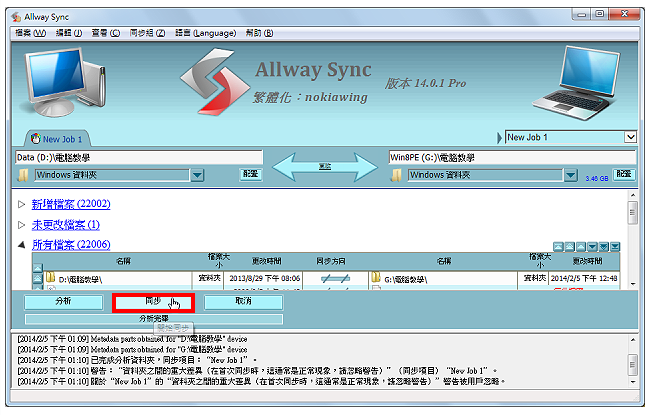Click the 同步 synchronize button

pyautogui.click(x=153, y=302)
